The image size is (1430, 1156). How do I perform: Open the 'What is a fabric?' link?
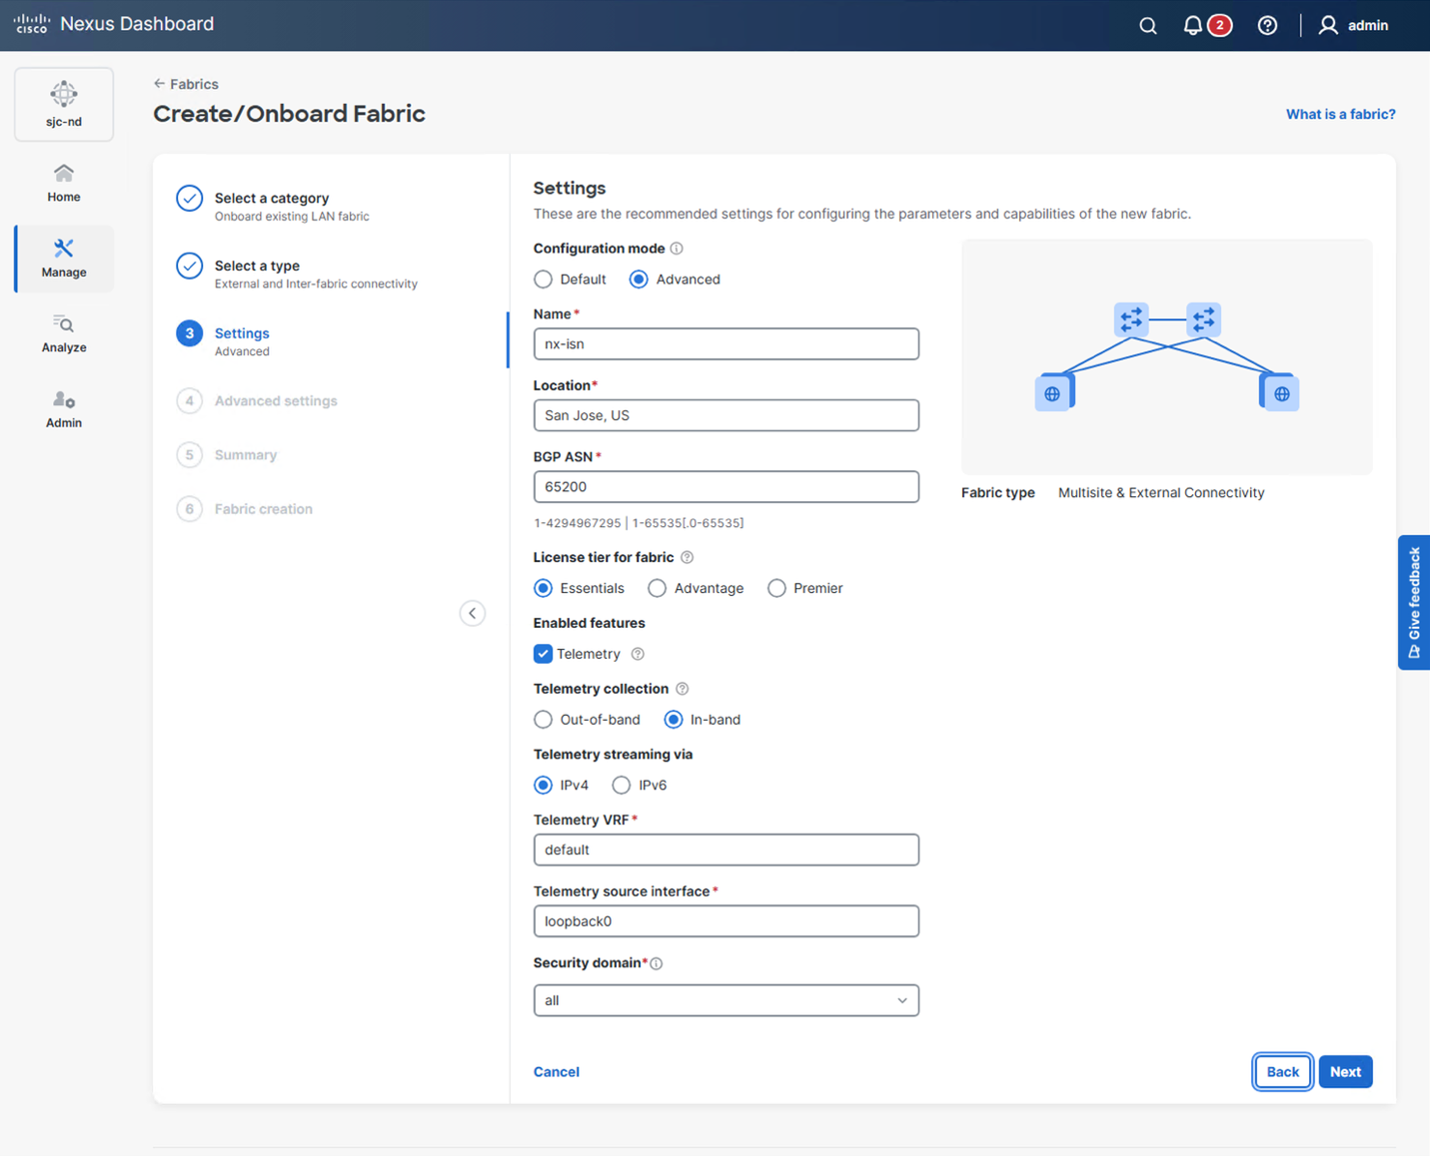point(1340,114)
